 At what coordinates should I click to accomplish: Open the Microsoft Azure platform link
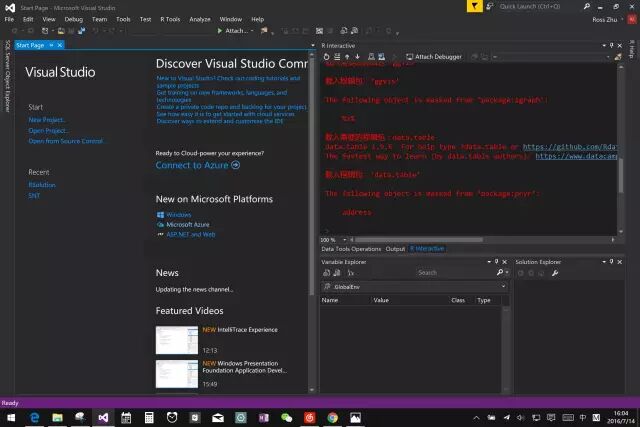(x=188, y=225)
